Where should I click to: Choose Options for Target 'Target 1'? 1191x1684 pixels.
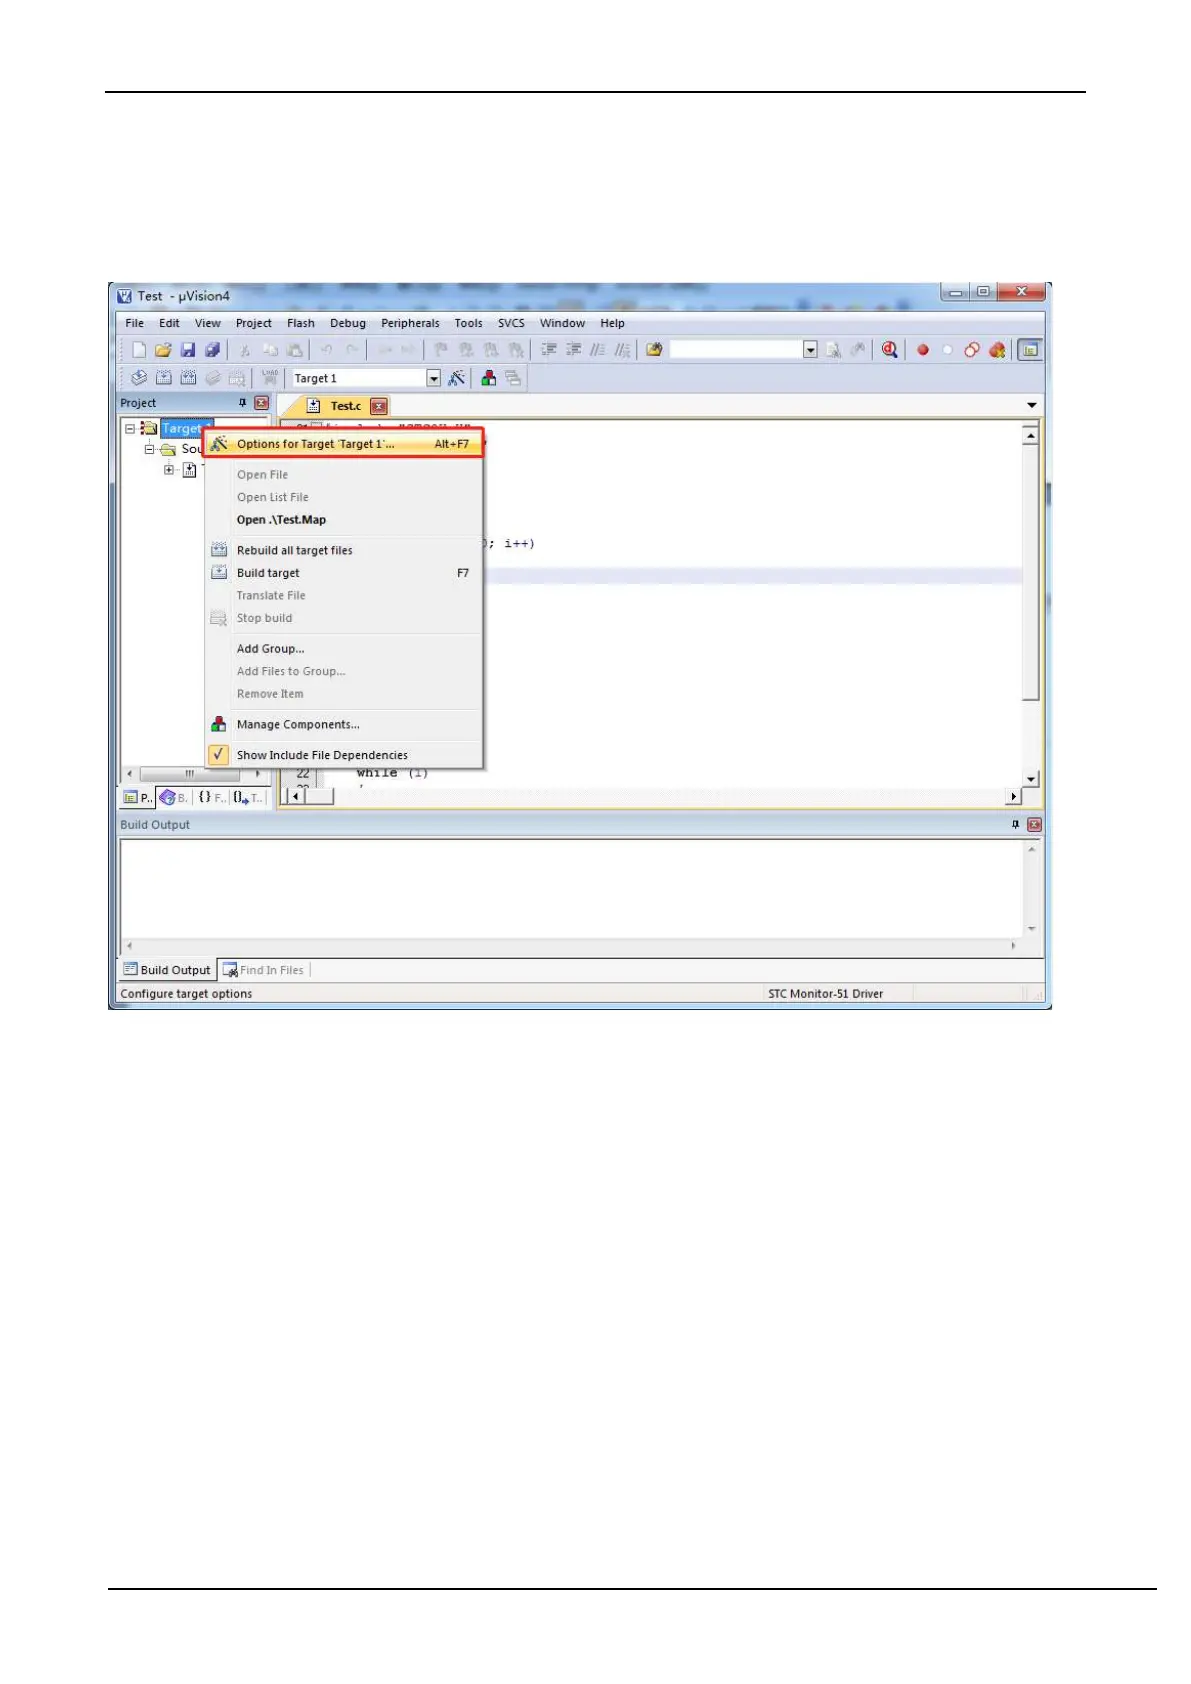pos(343,444)
